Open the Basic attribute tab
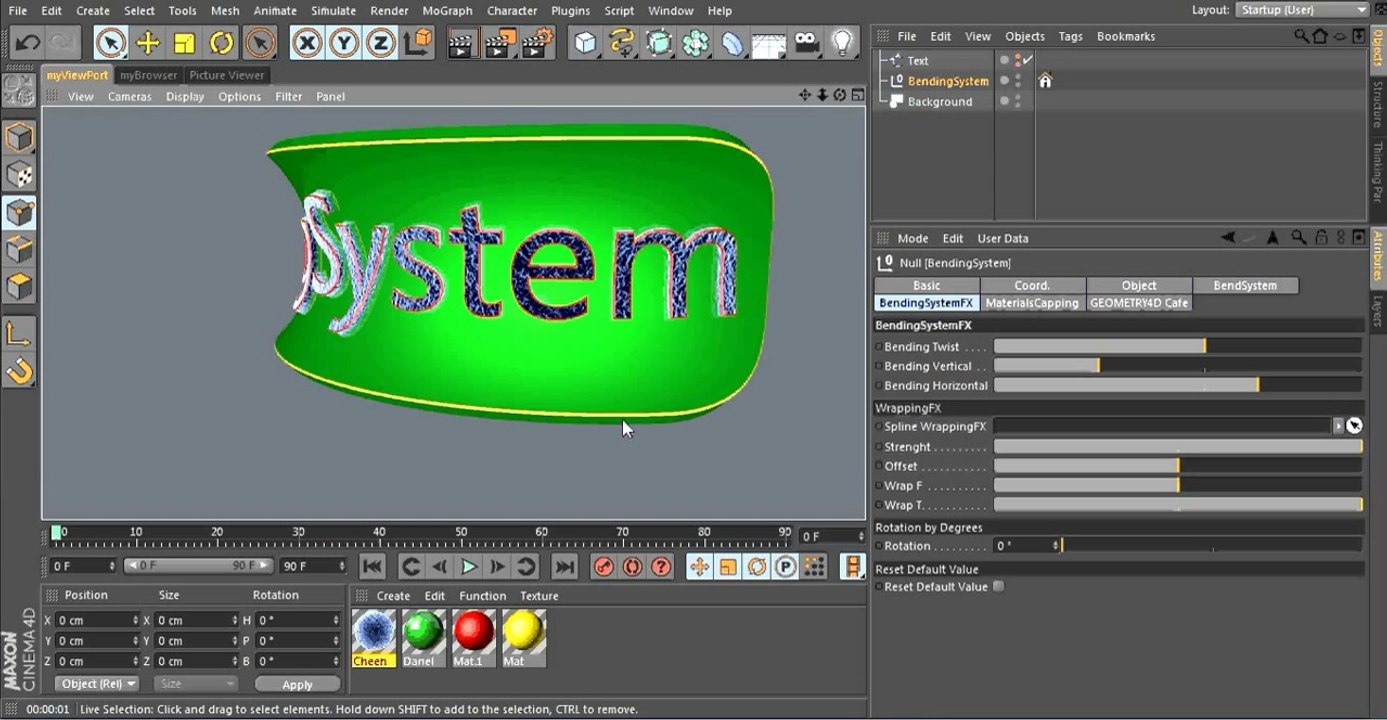This screenshot has width=1387, height=720. click(x=927, y=285)
